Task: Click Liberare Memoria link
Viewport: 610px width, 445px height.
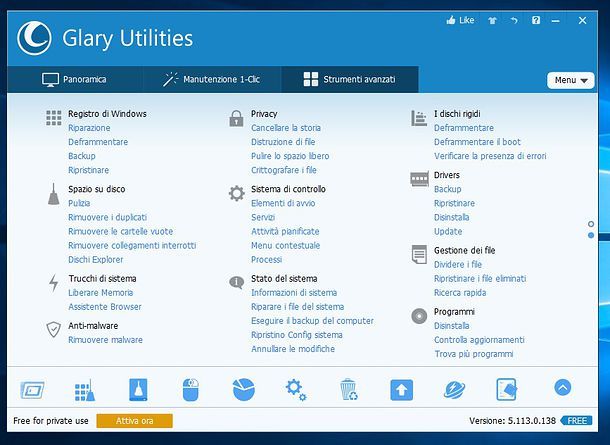Action: tap(101, 293)
